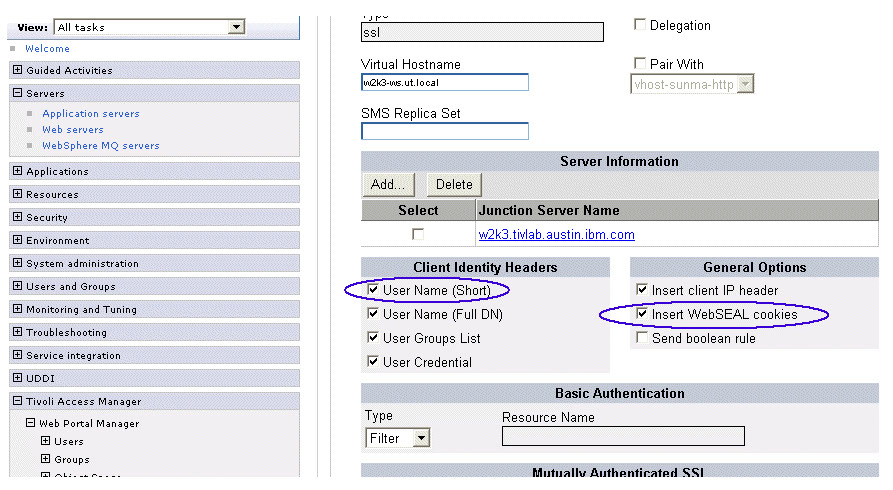Open Application servers link
The height and width of the screenshot is (490, 893).
[91, 113]
